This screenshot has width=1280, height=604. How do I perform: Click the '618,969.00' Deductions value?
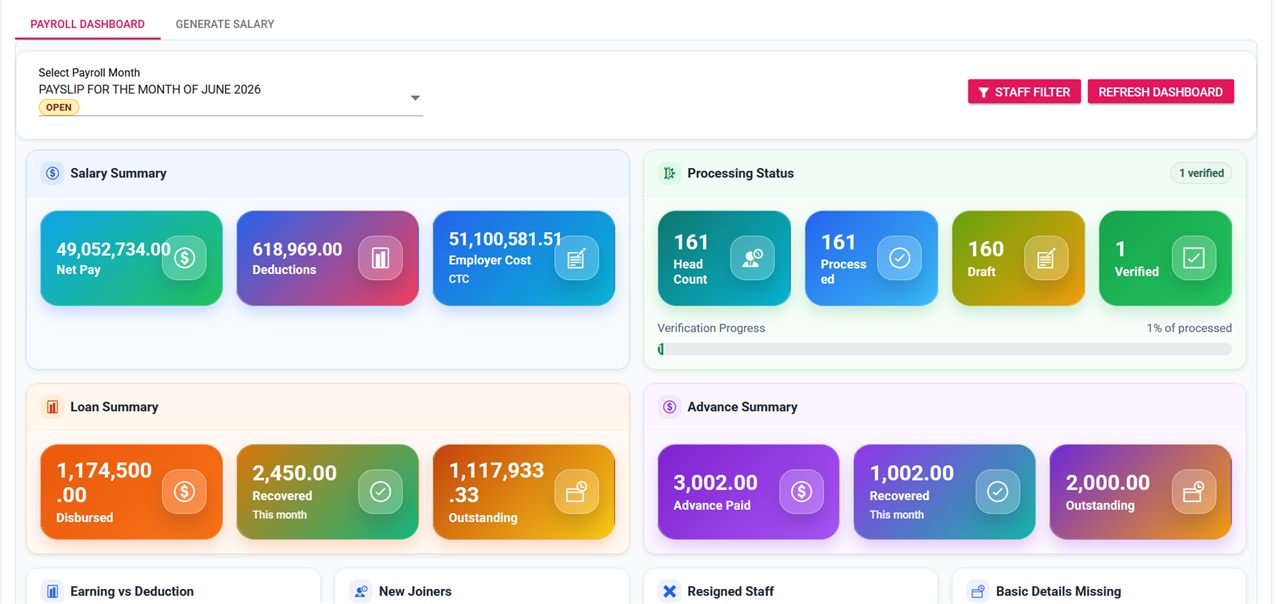pos(297,249)
